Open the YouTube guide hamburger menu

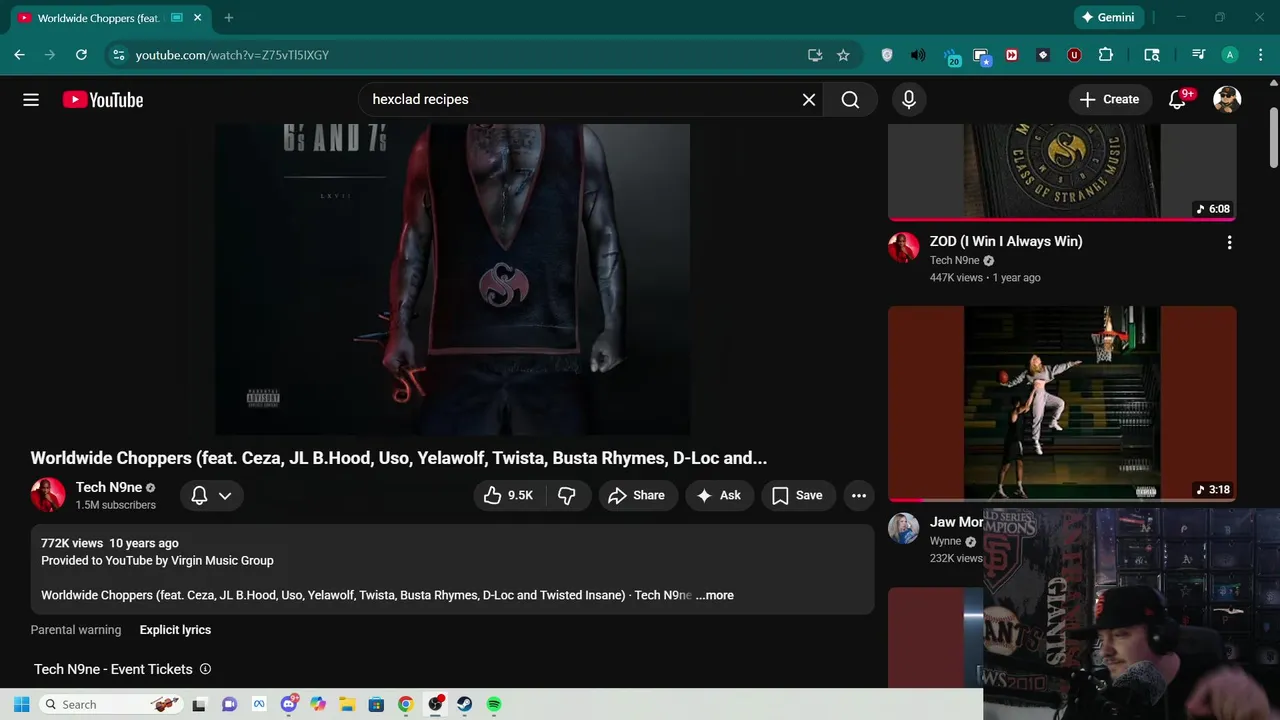pos(31,100)
